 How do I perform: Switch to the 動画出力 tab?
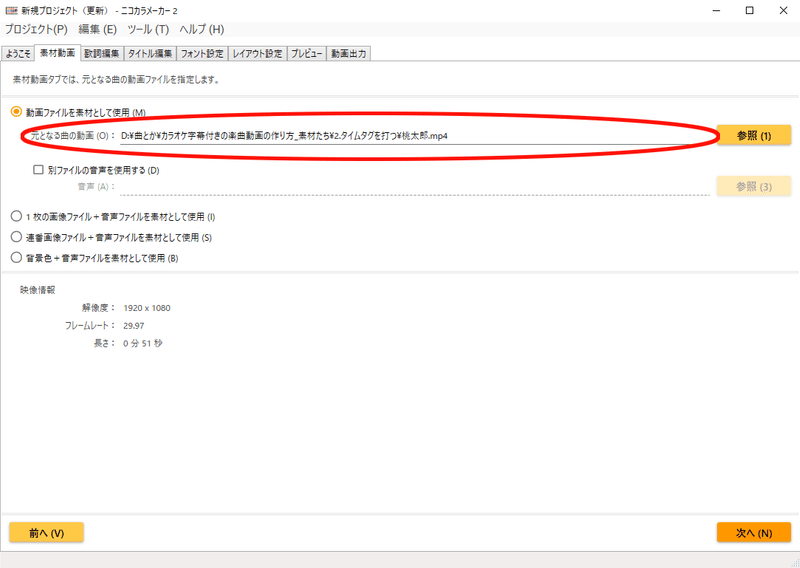[348, 54]
